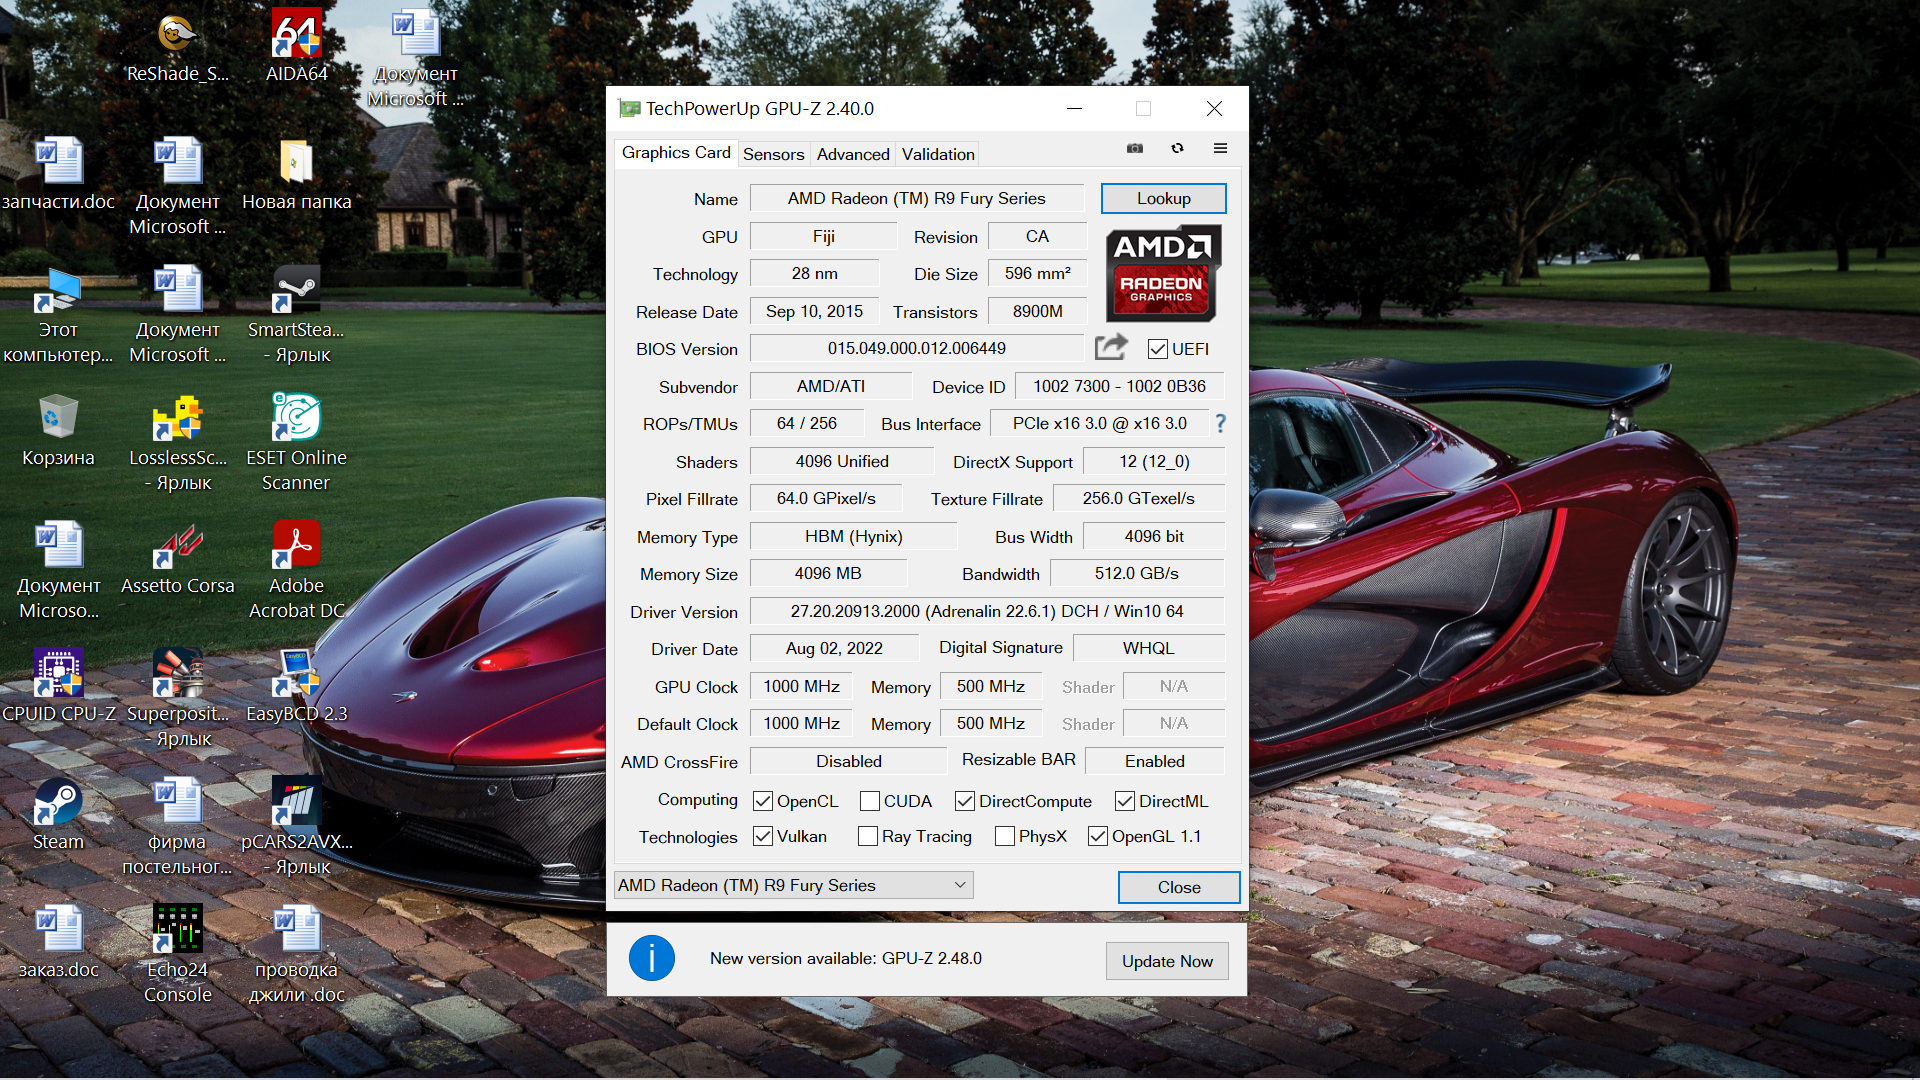Click the Lookup button

1163,198
